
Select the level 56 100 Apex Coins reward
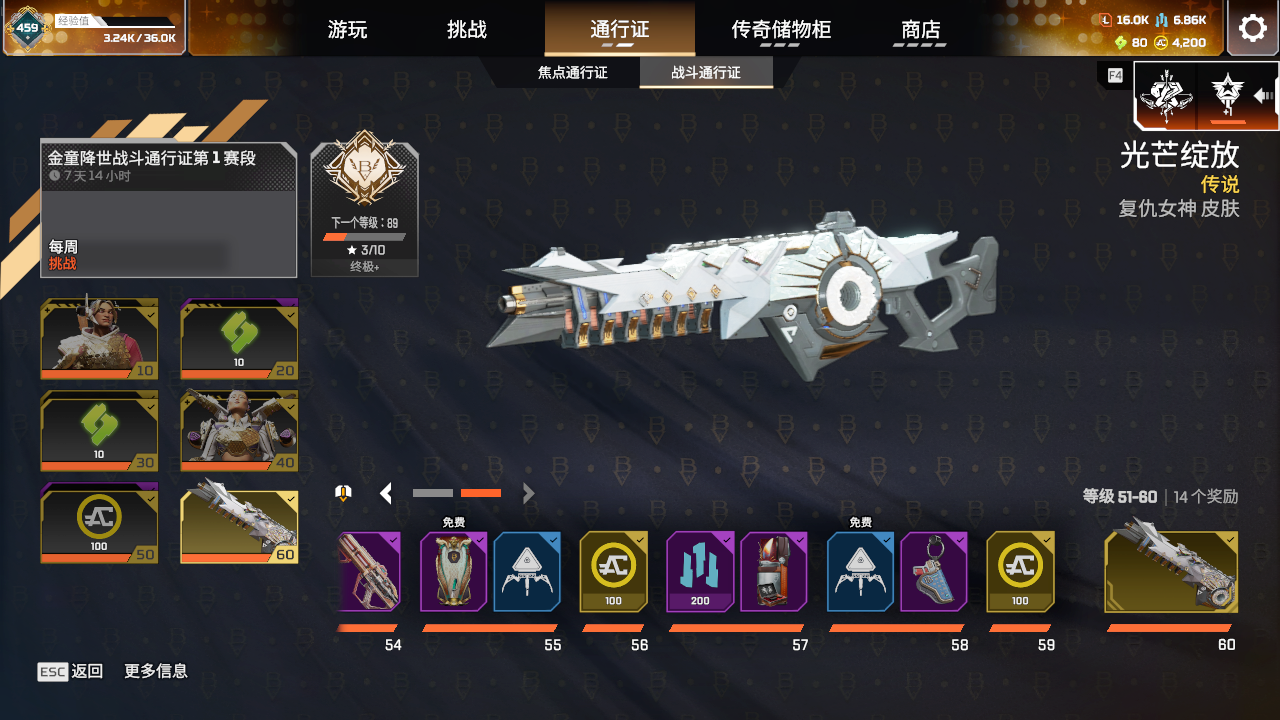613,571
